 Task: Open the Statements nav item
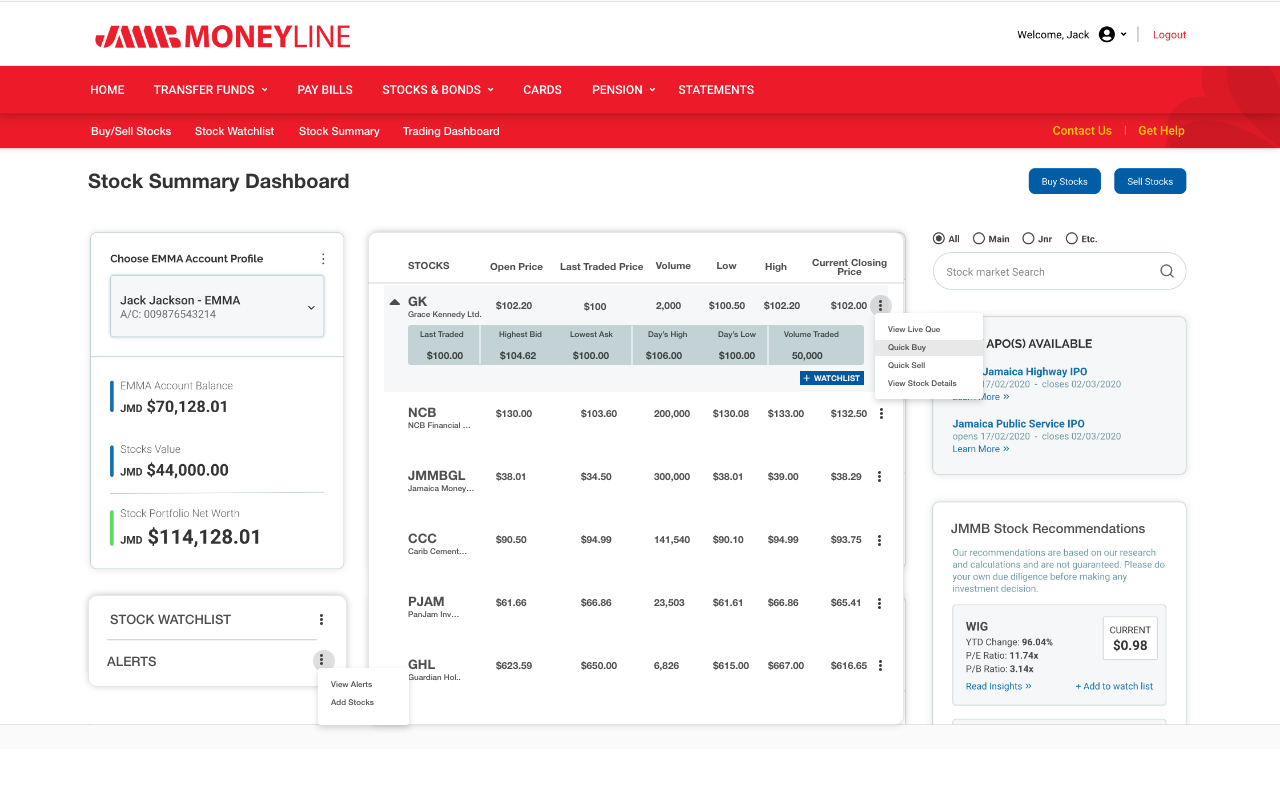(716, 90)
